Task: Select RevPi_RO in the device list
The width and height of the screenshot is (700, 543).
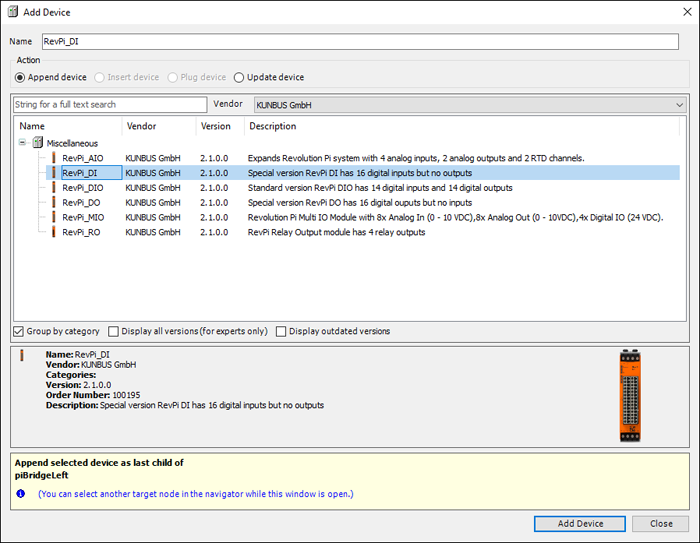Action: 81,232
